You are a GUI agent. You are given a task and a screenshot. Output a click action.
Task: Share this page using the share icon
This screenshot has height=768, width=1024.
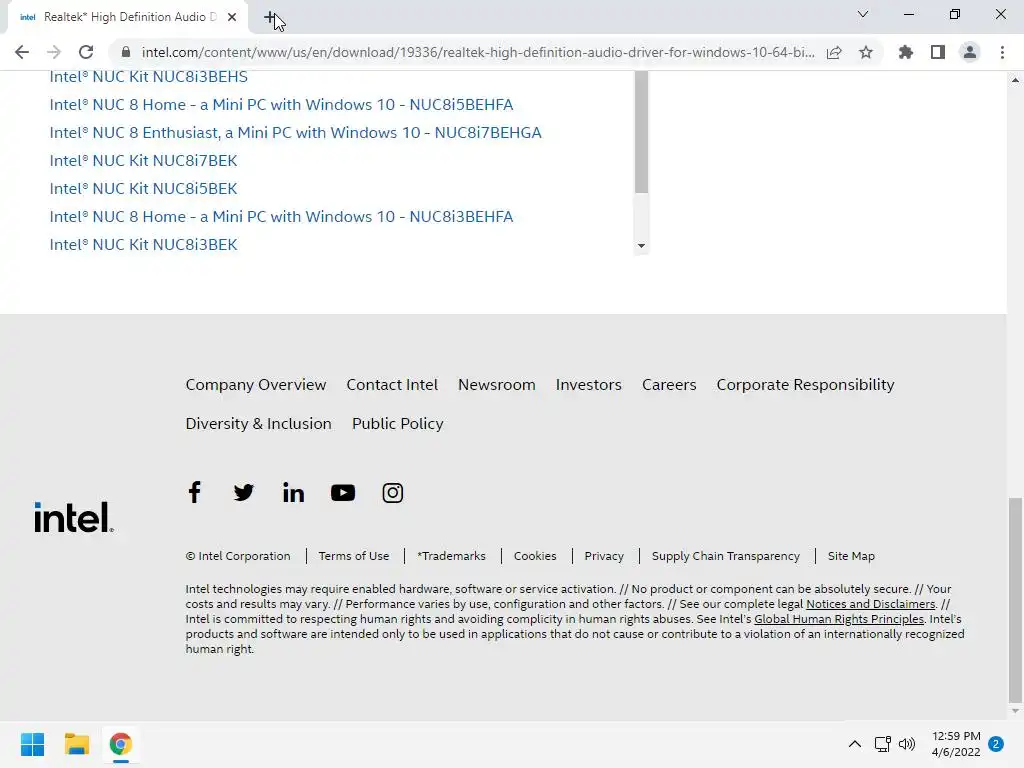pos(834,52)
